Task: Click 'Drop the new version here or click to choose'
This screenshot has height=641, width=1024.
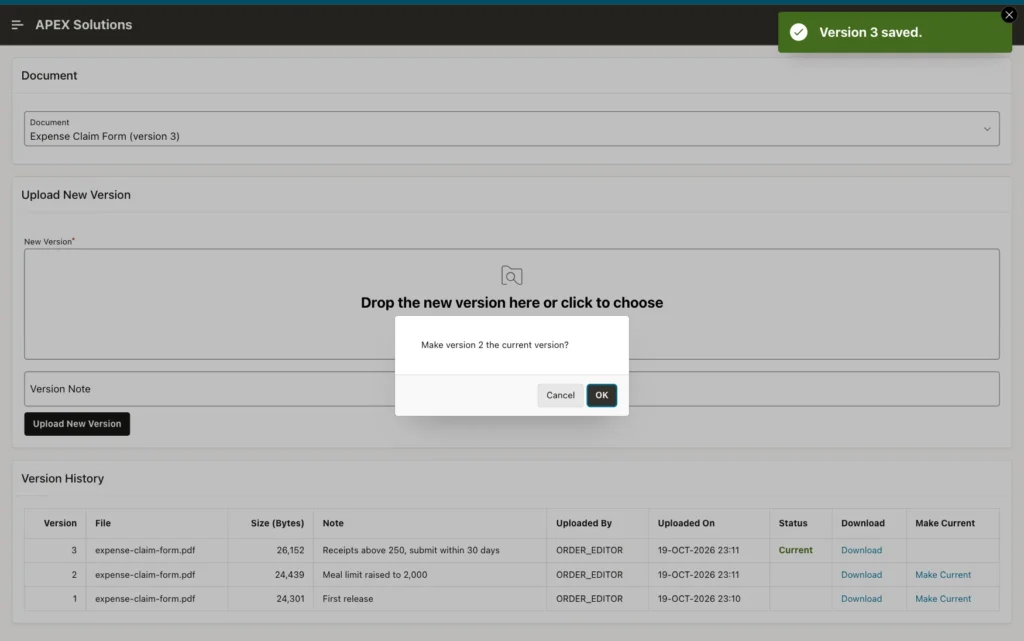Action: click(x=511, y=303)
